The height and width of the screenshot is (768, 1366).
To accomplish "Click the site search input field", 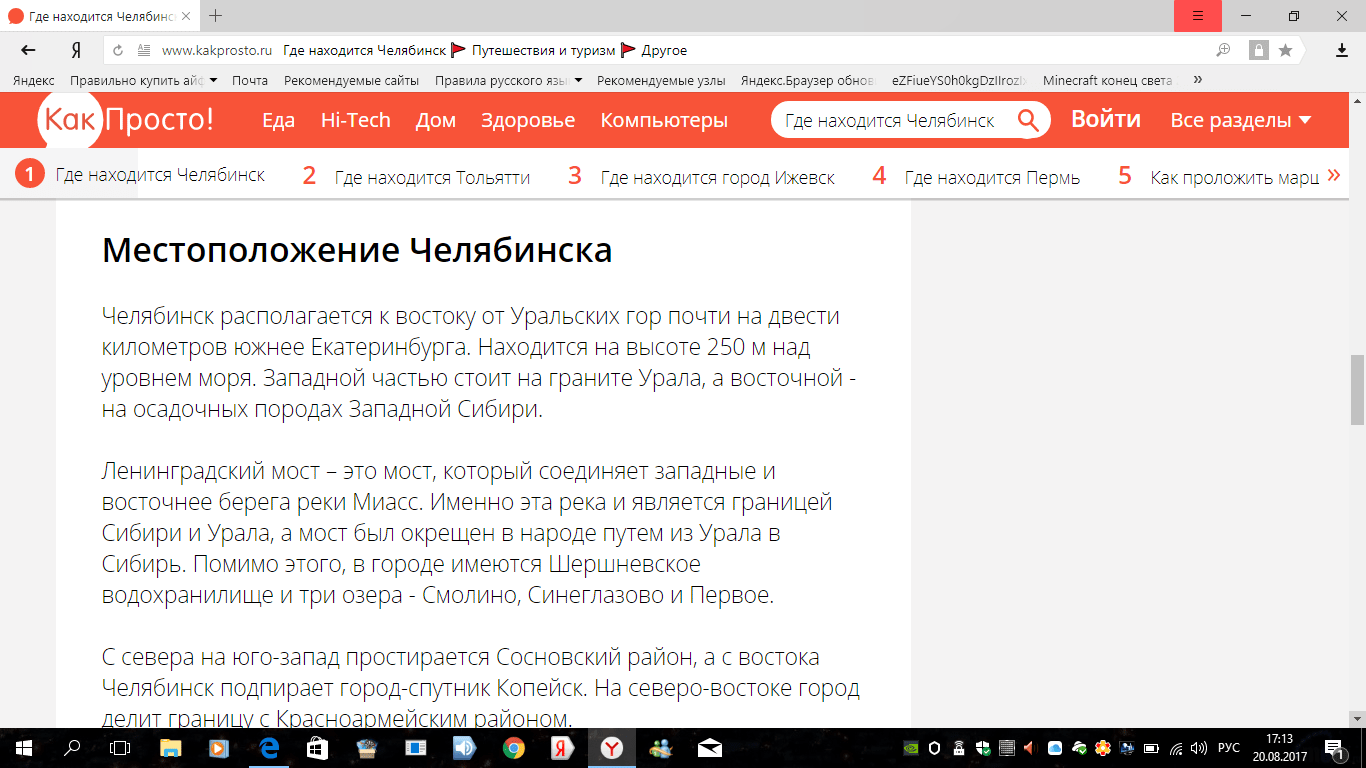I will pos(890,121).
